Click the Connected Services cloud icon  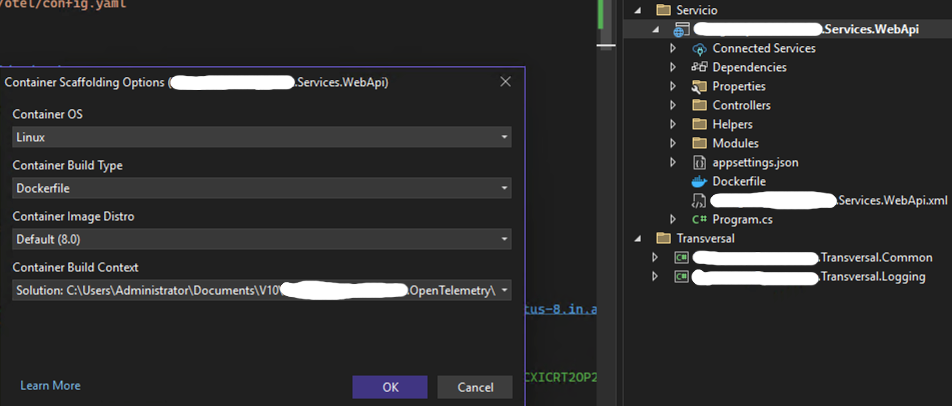point(699,49)
